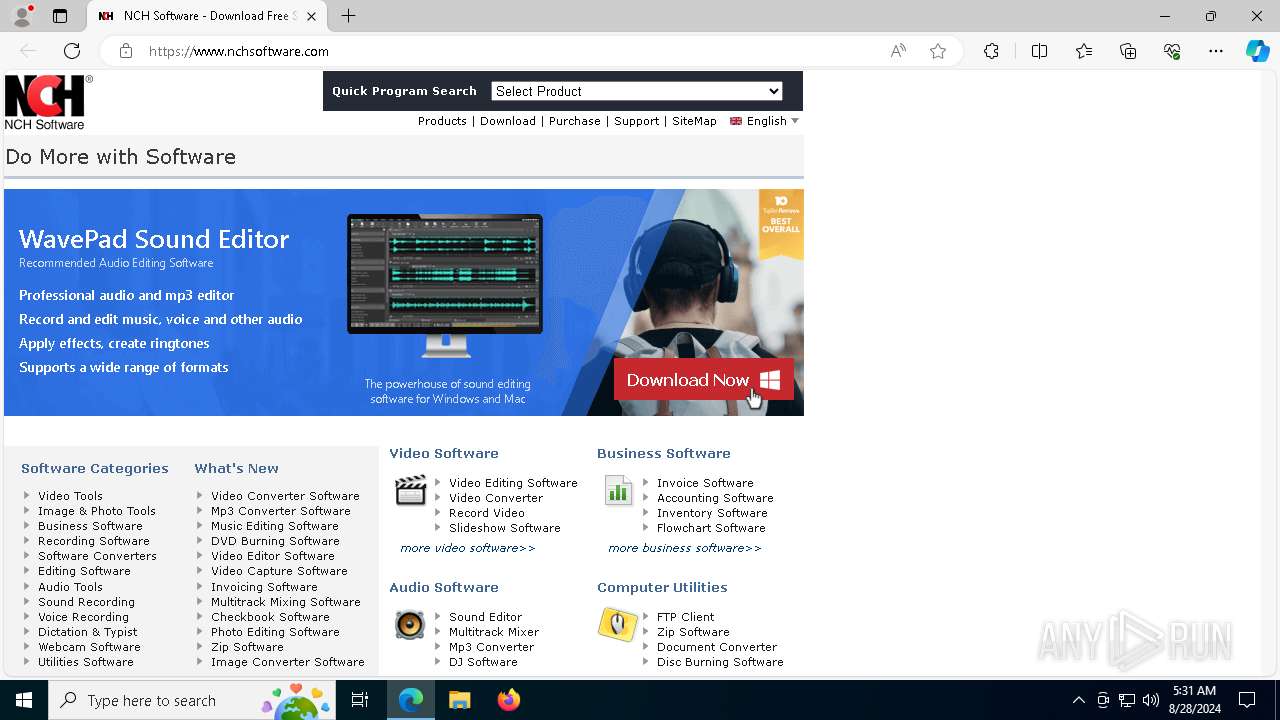Open Invoice Software link
Image resolution: width=1280 pixels, height=720 pixels.
point(705,483)
